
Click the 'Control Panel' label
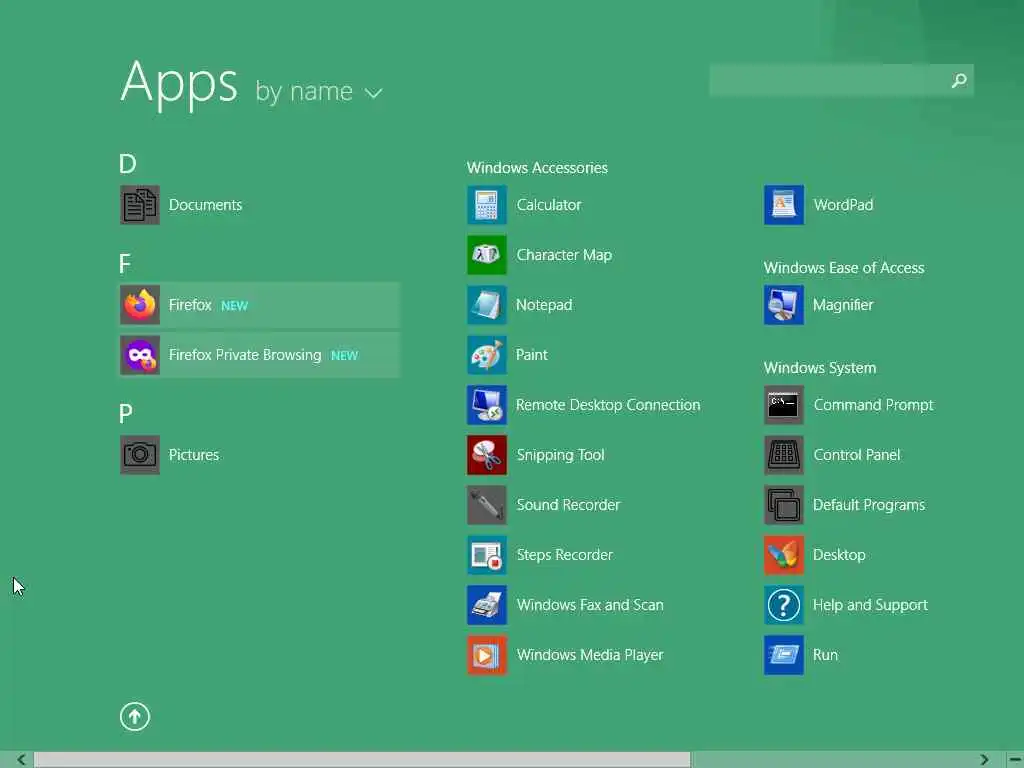(857, 455)
